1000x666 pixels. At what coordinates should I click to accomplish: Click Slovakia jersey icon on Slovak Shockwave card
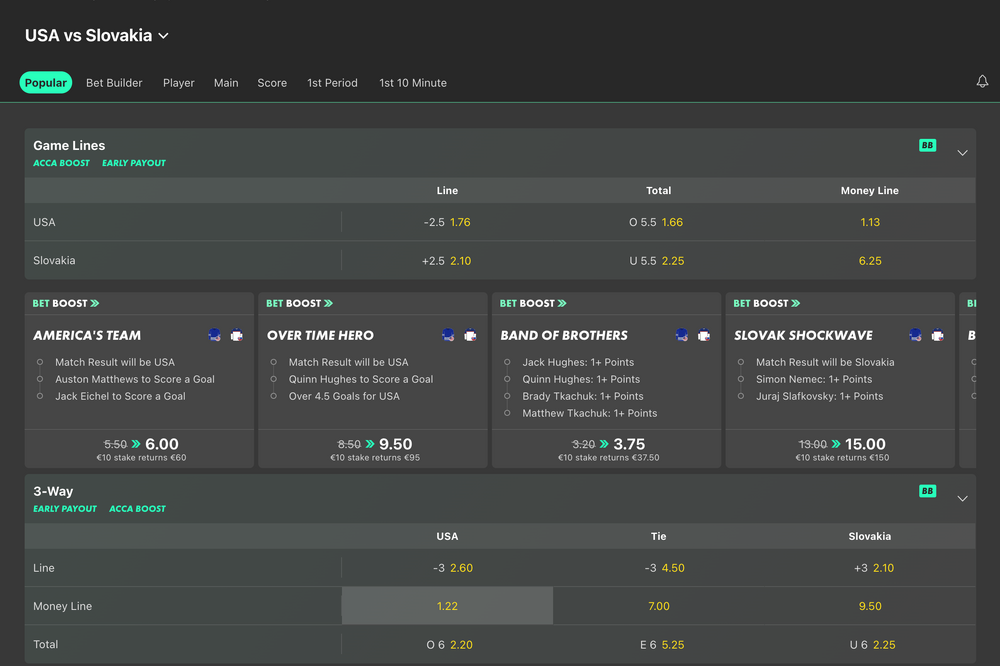point(938,335)
